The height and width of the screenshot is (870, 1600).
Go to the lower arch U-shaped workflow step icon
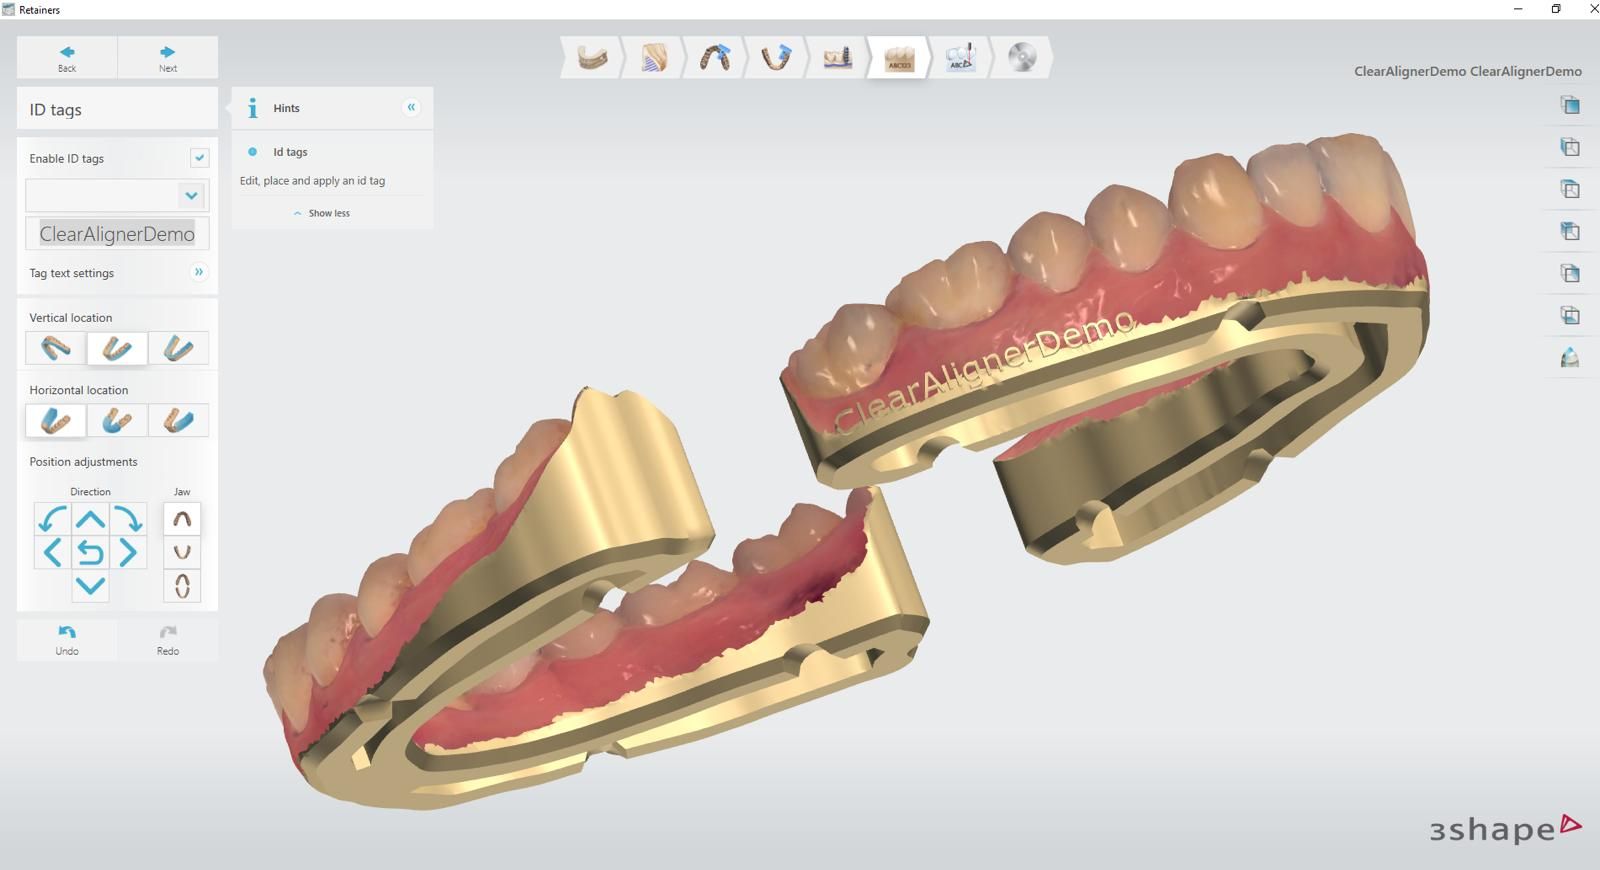pyautogui.click(x=776, y=58)
